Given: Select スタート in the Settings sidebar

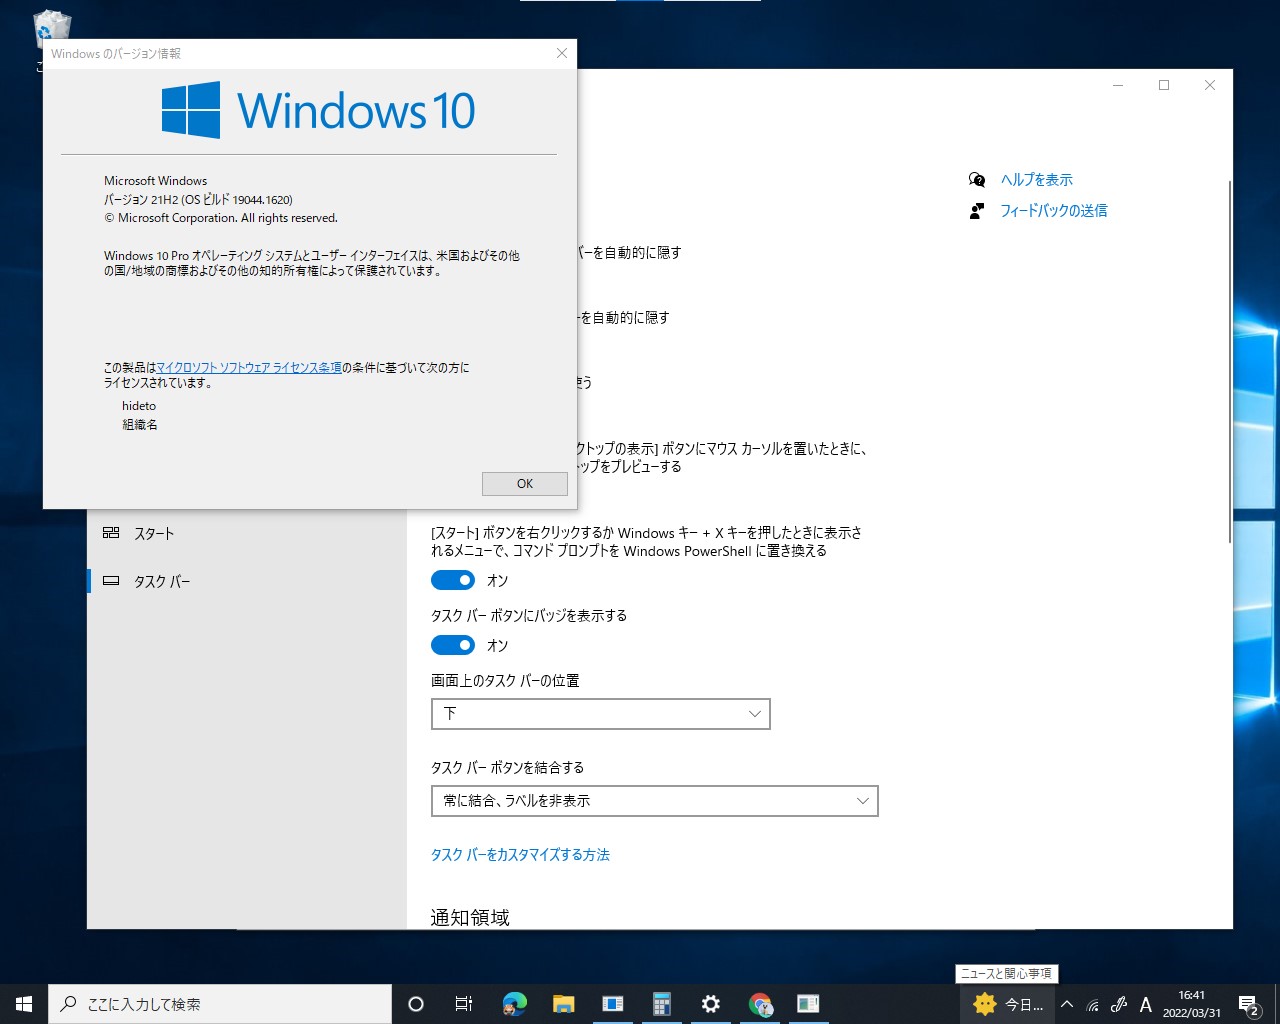Looking at the screenshot, I should [154, 533].
